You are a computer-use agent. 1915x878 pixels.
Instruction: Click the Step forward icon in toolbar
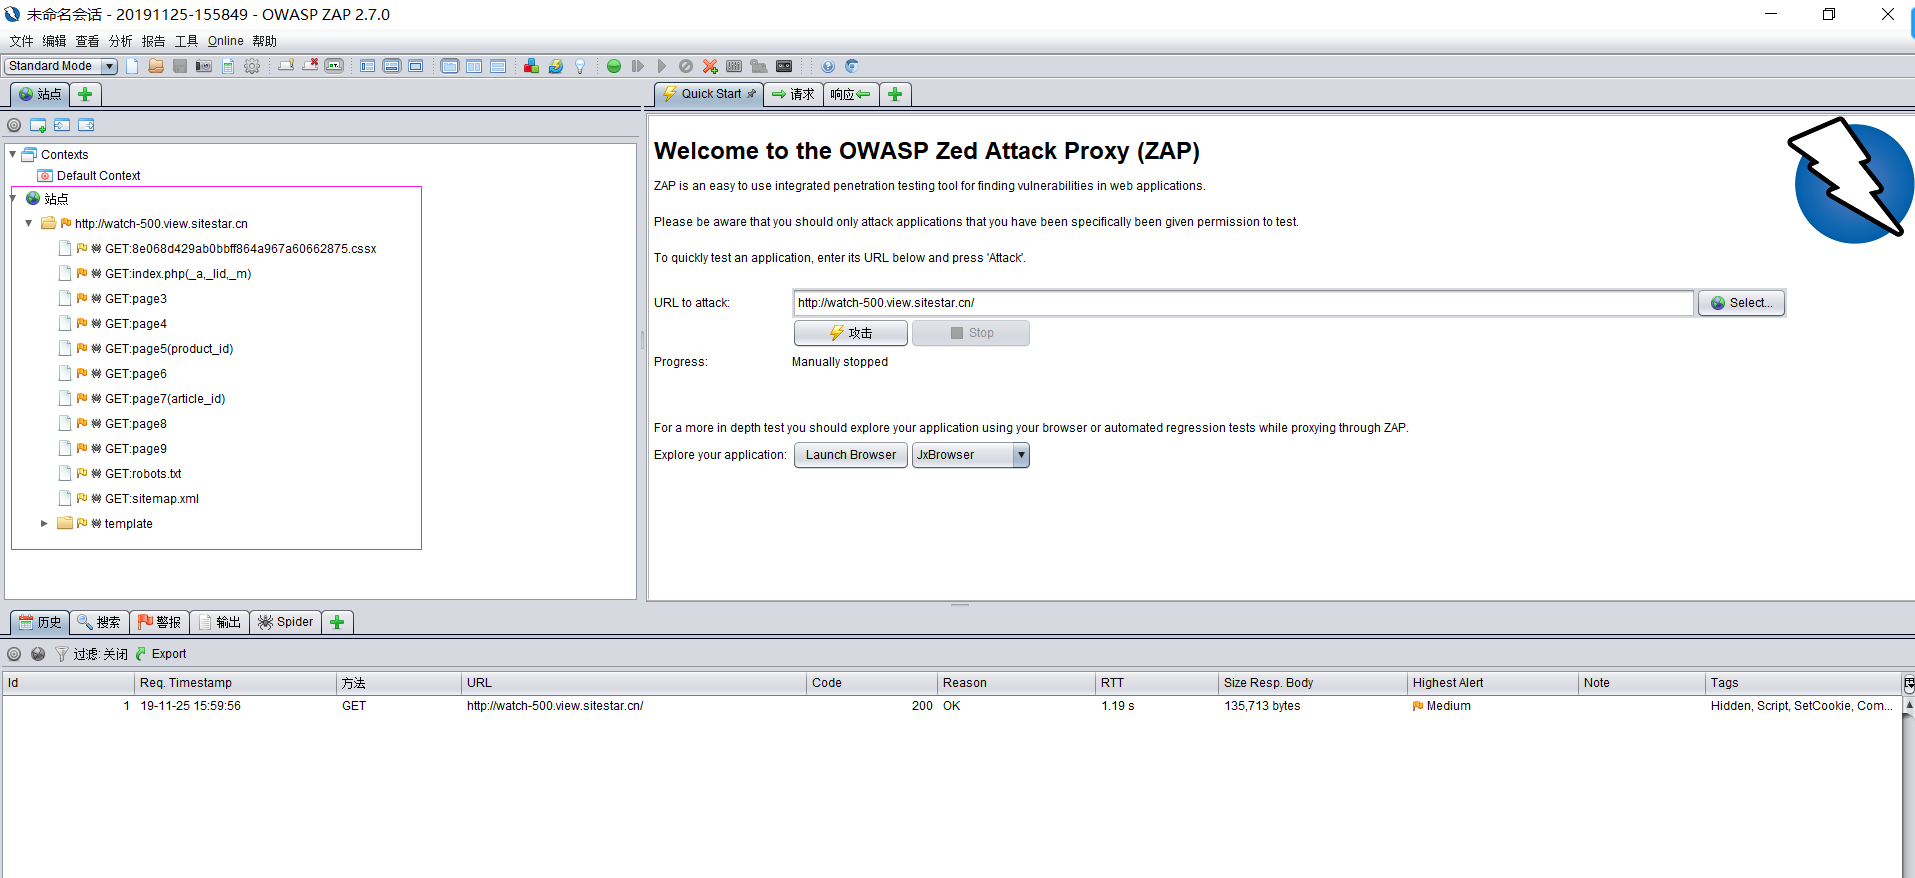(638, 66)
